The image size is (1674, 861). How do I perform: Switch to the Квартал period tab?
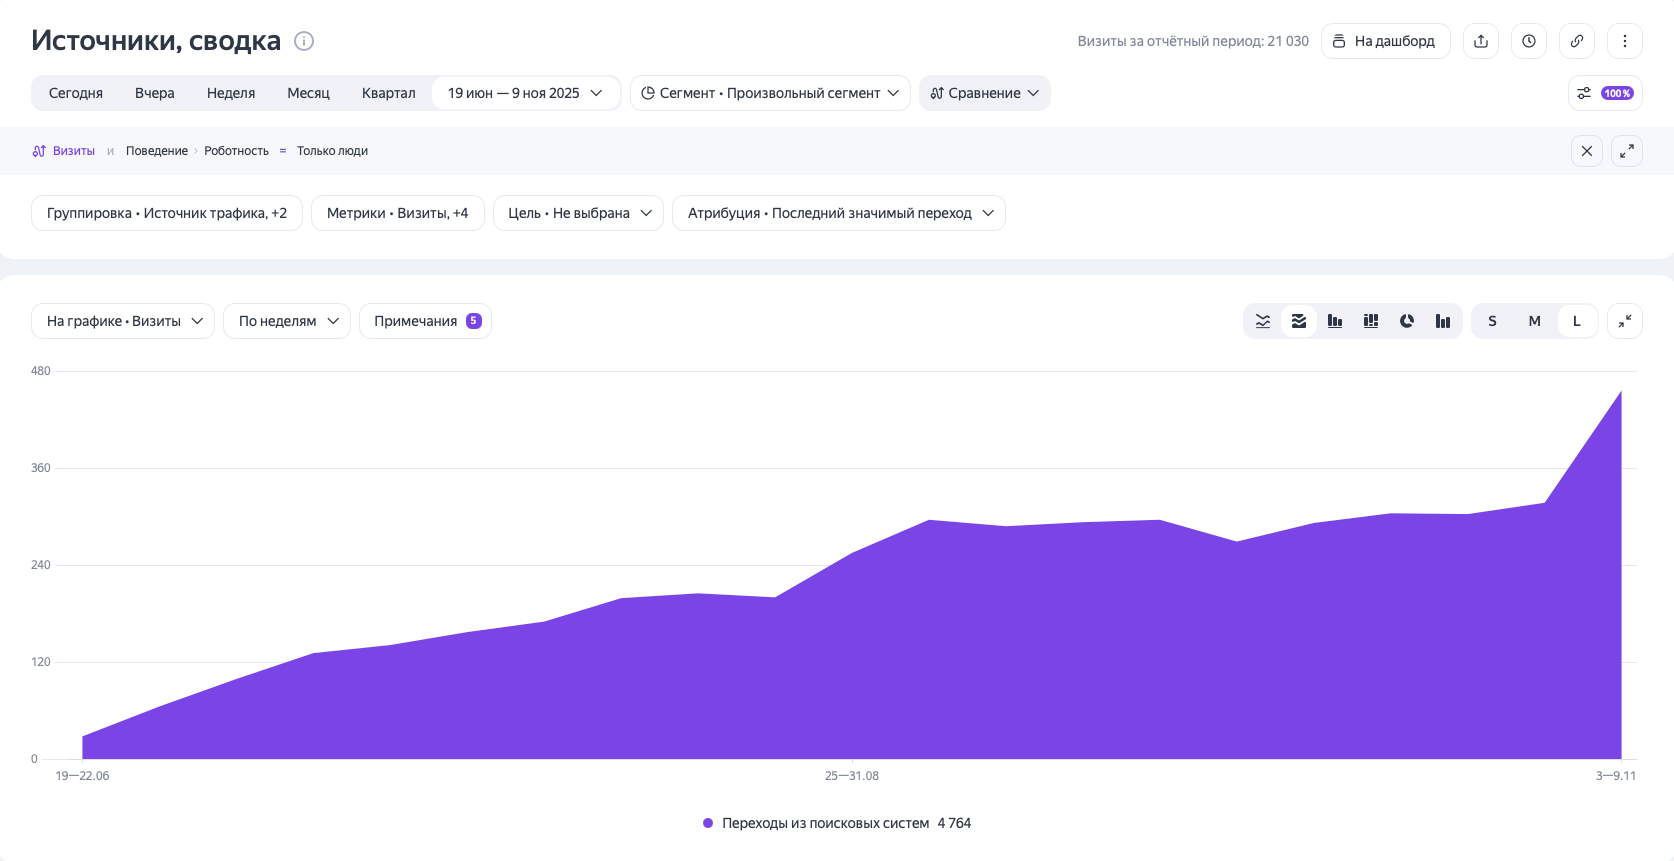pos(388,93)
